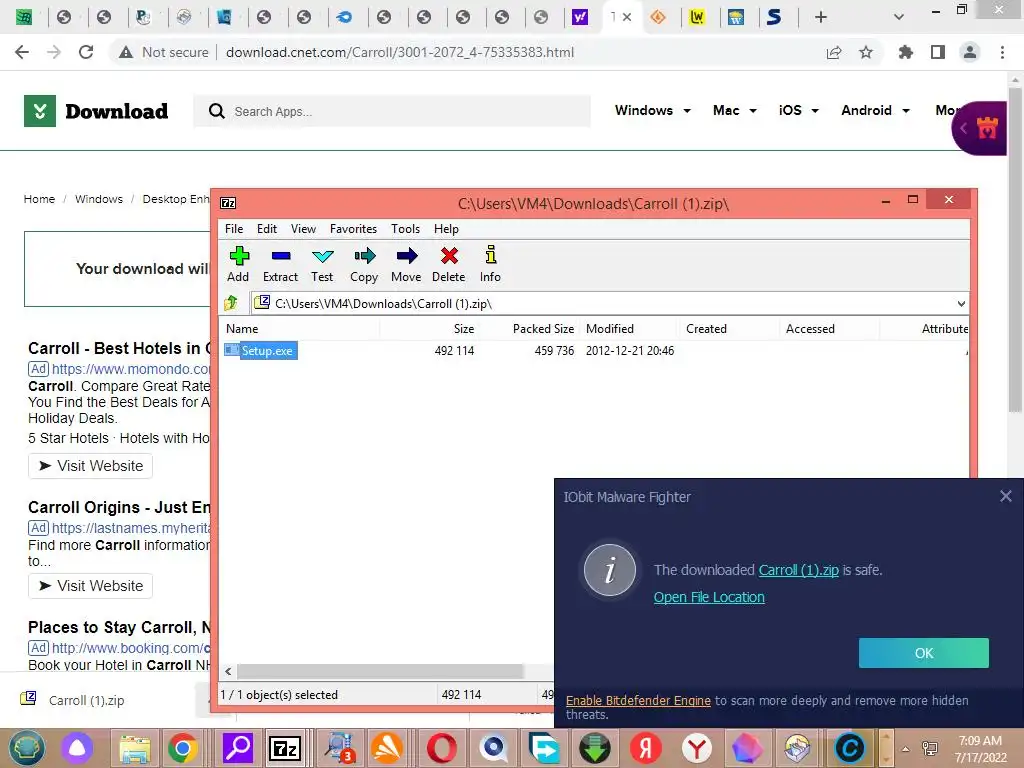Screen dimensions: 1024x768
Task: Open 7-Zip from the taskbar
Action: [285, 748]
